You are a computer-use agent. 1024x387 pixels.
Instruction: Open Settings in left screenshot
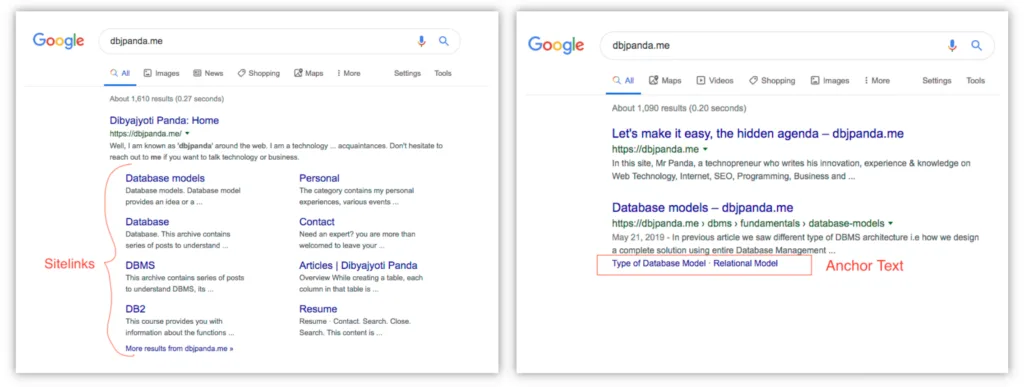point(408,73)
